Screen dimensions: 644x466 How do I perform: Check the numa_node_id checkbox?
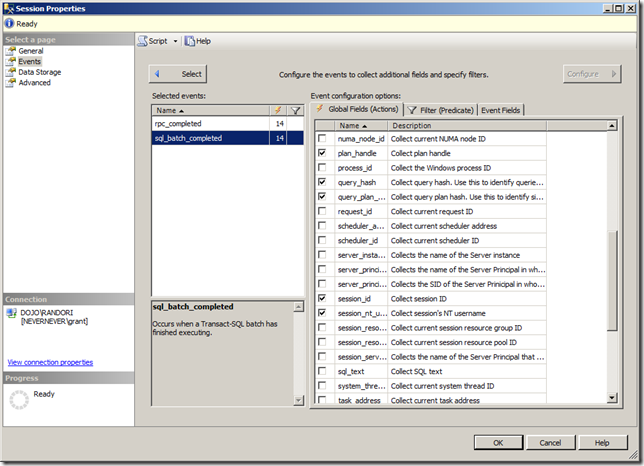coord(322,138)
